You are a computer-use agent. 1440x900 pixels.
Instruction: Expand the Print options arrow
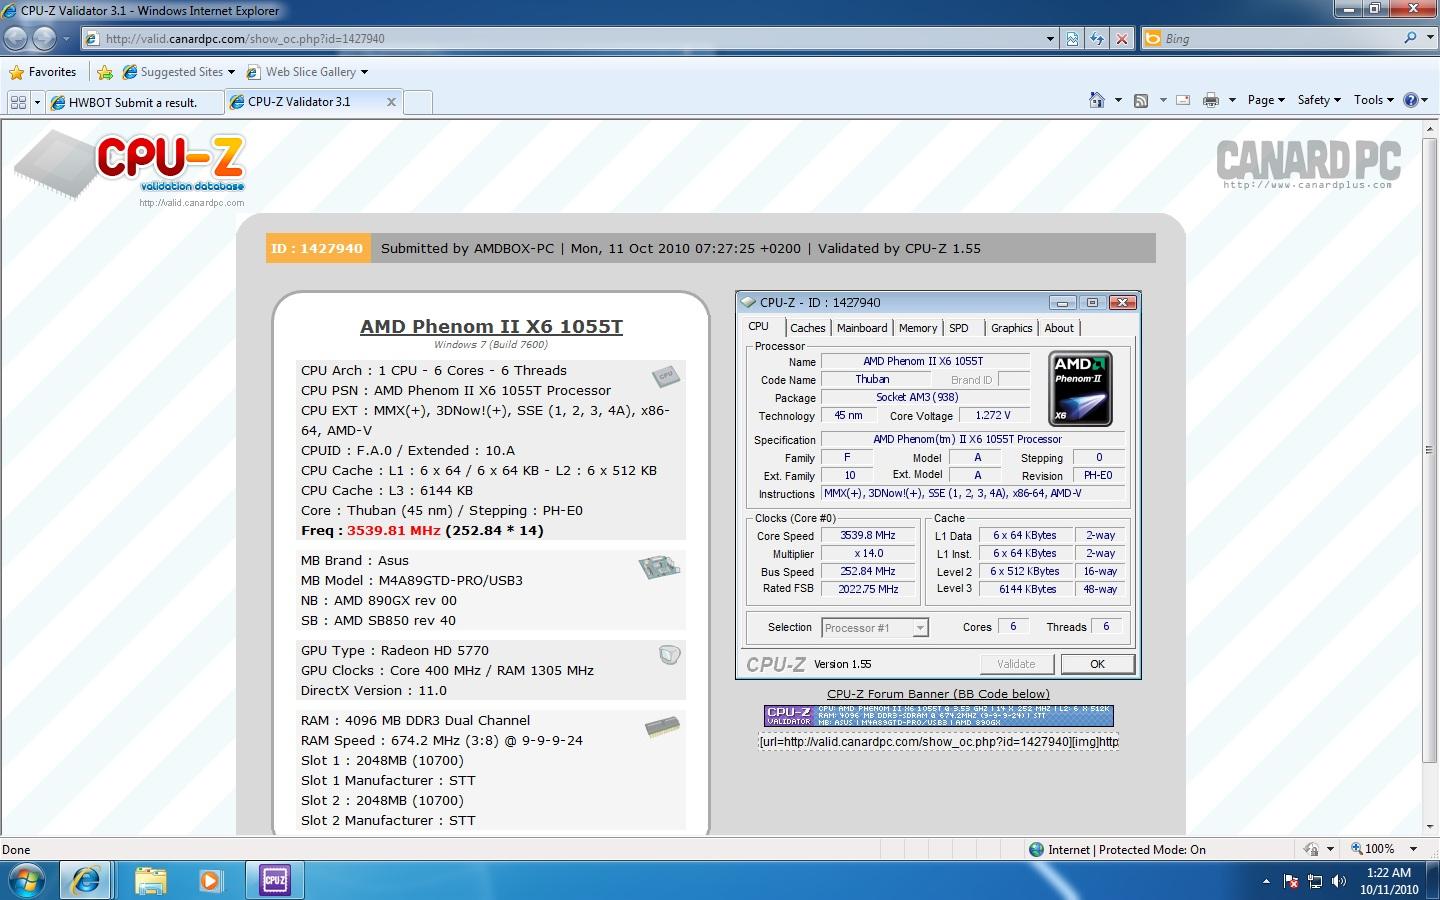coord(1232,100)
